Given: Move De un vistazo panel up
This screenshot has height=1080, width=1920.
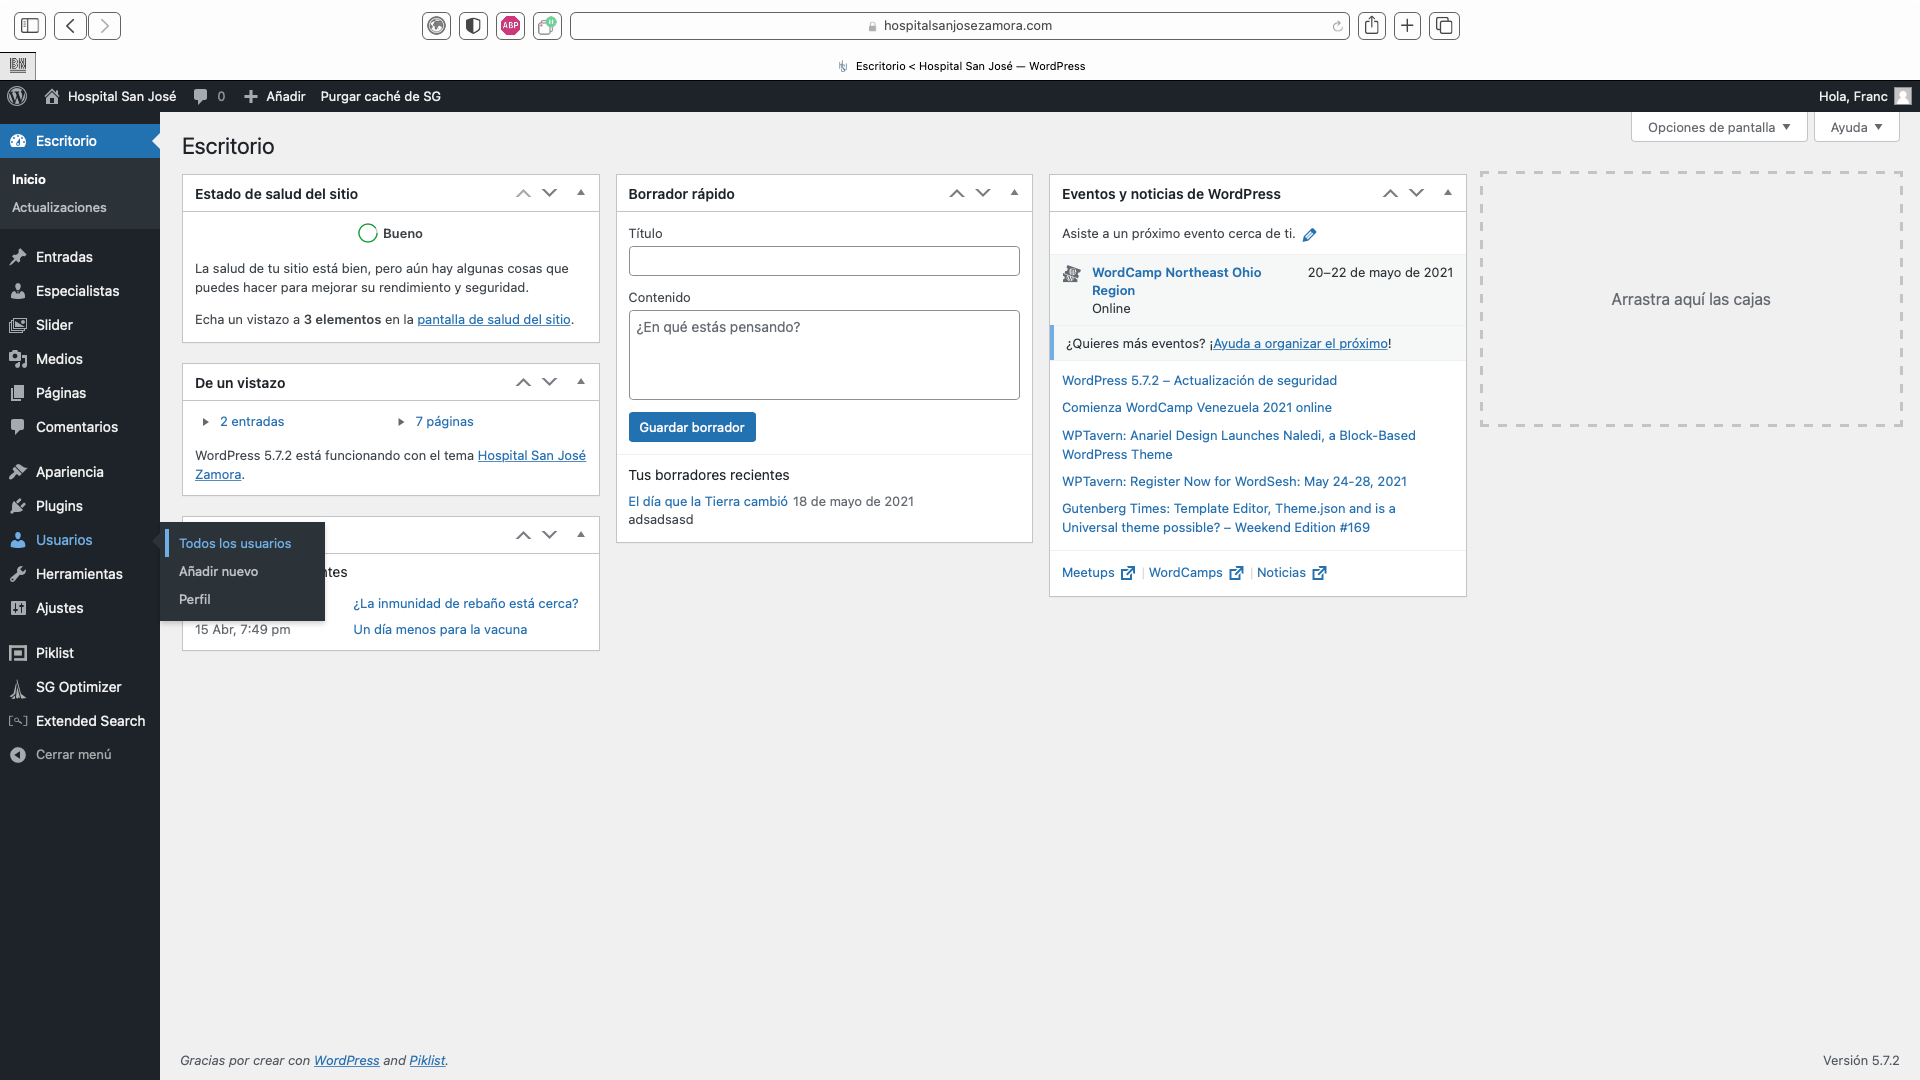Looking at the screenshot, I should [523, 382].
